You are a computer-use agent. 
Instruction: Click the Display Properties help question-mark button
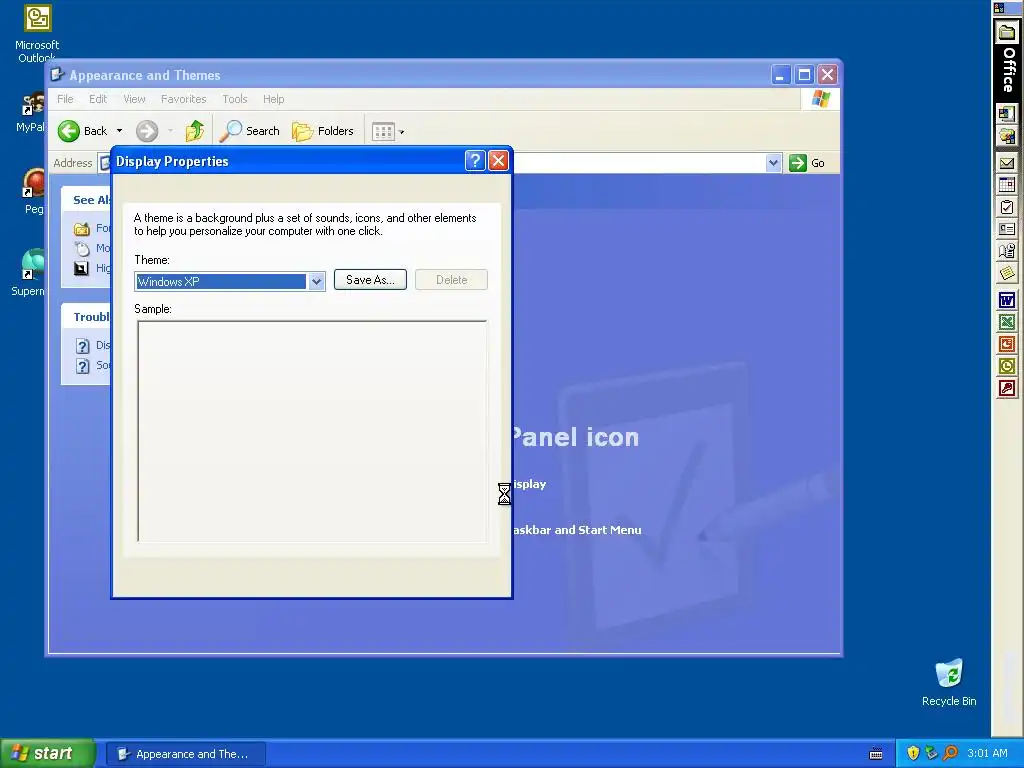coord(475,161)
